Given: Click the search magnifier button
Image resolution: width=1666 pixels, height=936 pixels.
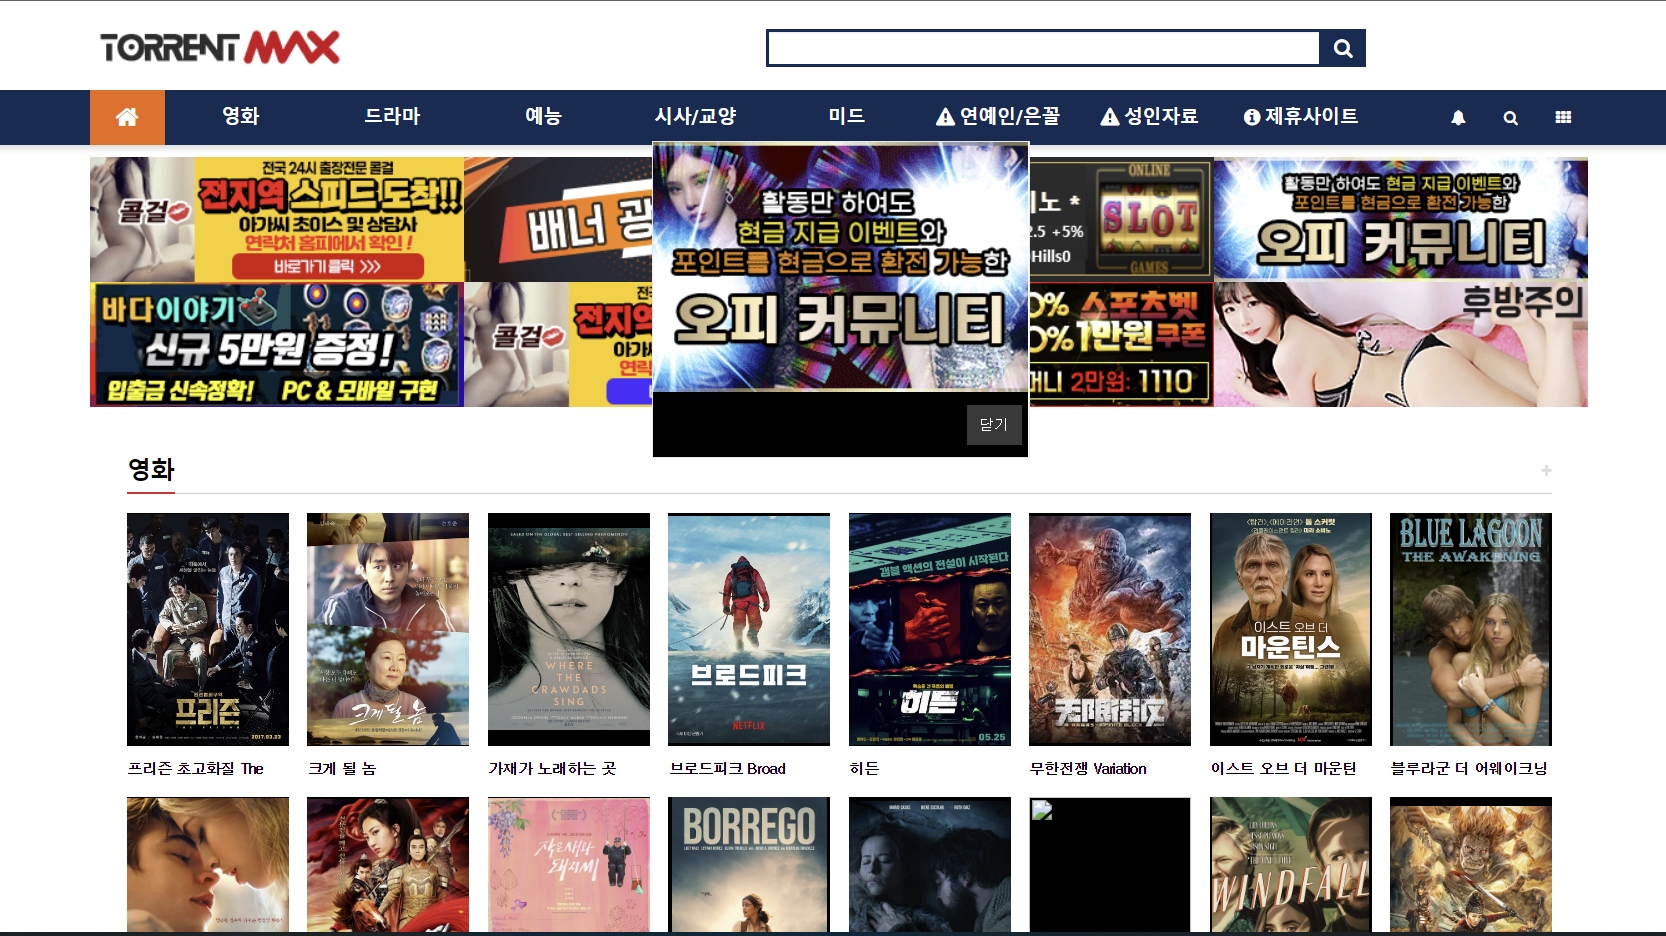Looking at the screenshot, I should pyautogui.click(x=1343, y=48).
